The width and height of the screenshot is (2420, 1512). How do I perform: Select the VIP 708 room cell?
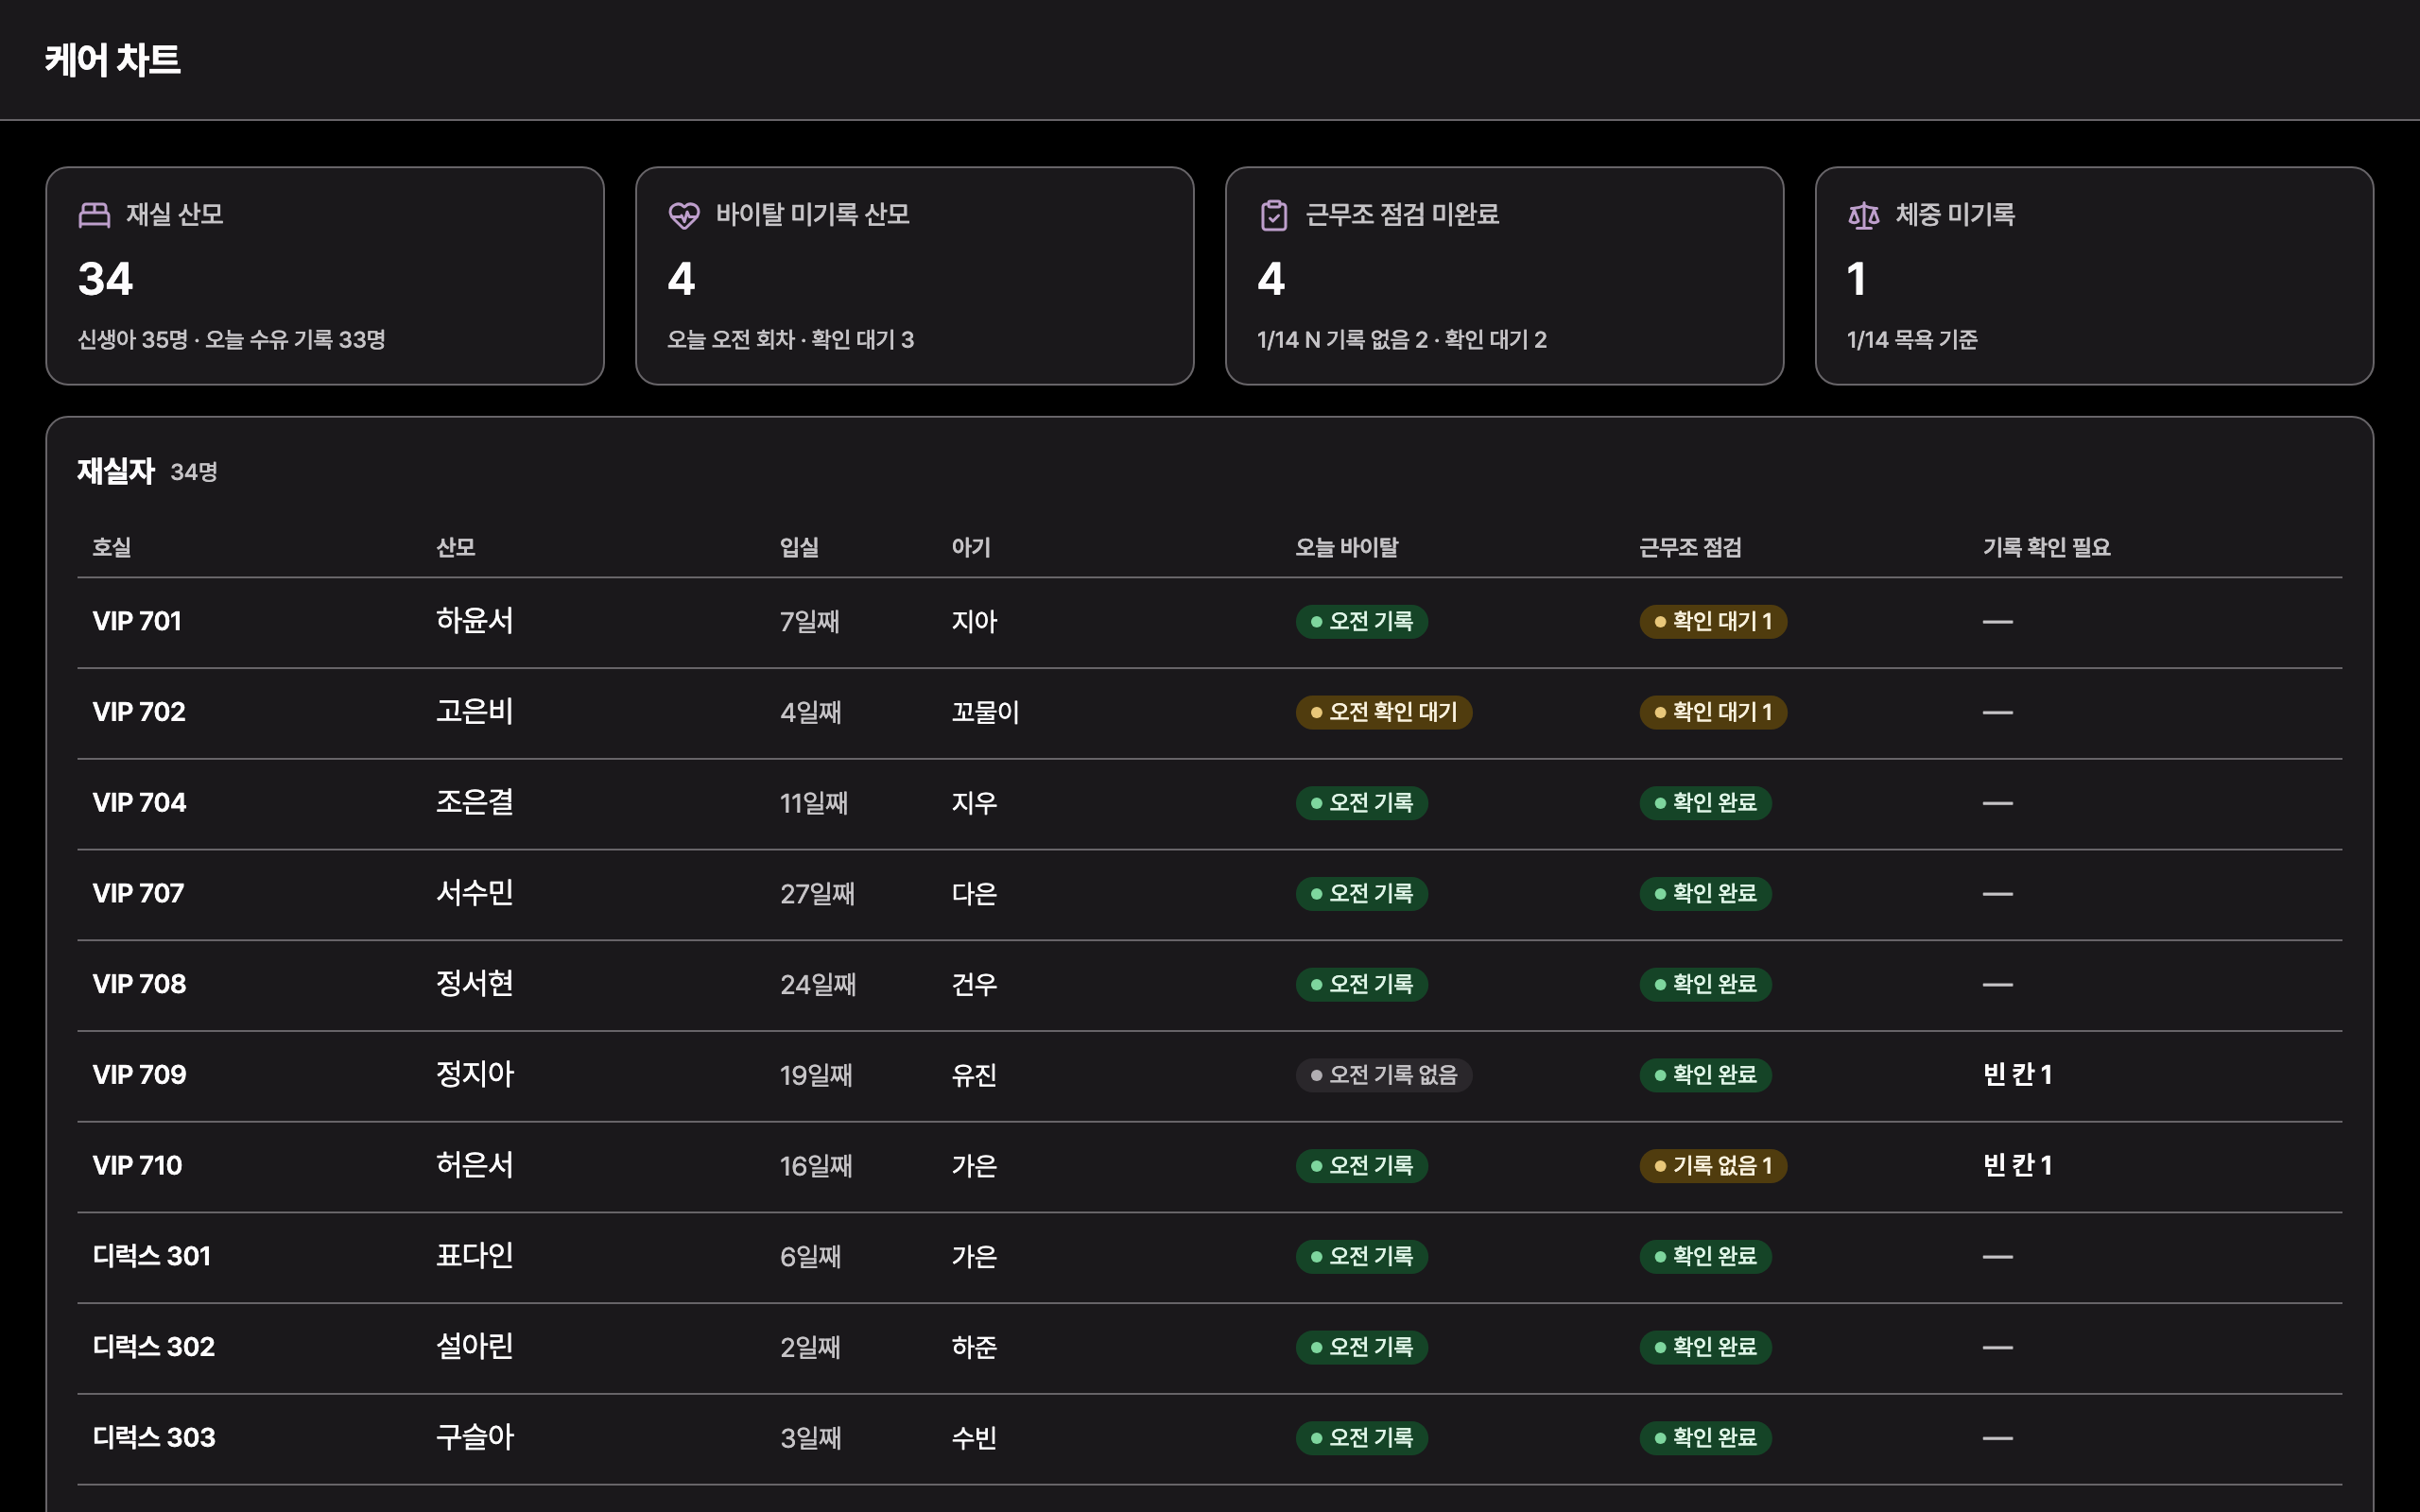click(x=139, y=984)
